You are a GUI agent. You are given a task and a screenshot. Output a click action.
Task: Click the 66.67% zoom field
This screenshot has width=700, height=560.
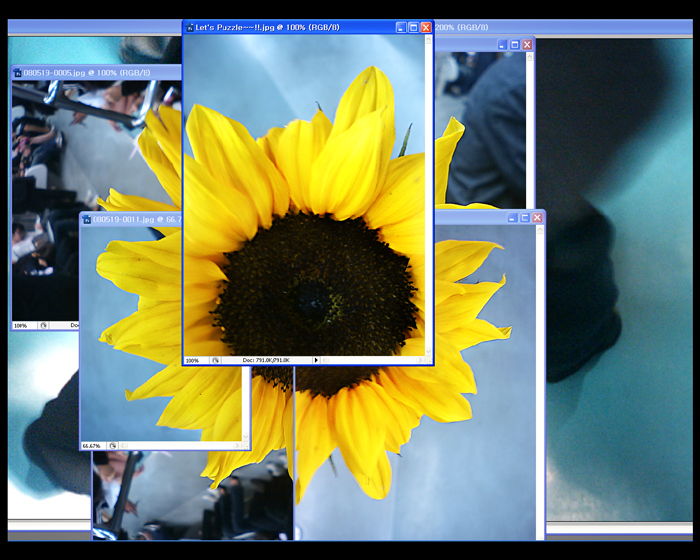93,446
